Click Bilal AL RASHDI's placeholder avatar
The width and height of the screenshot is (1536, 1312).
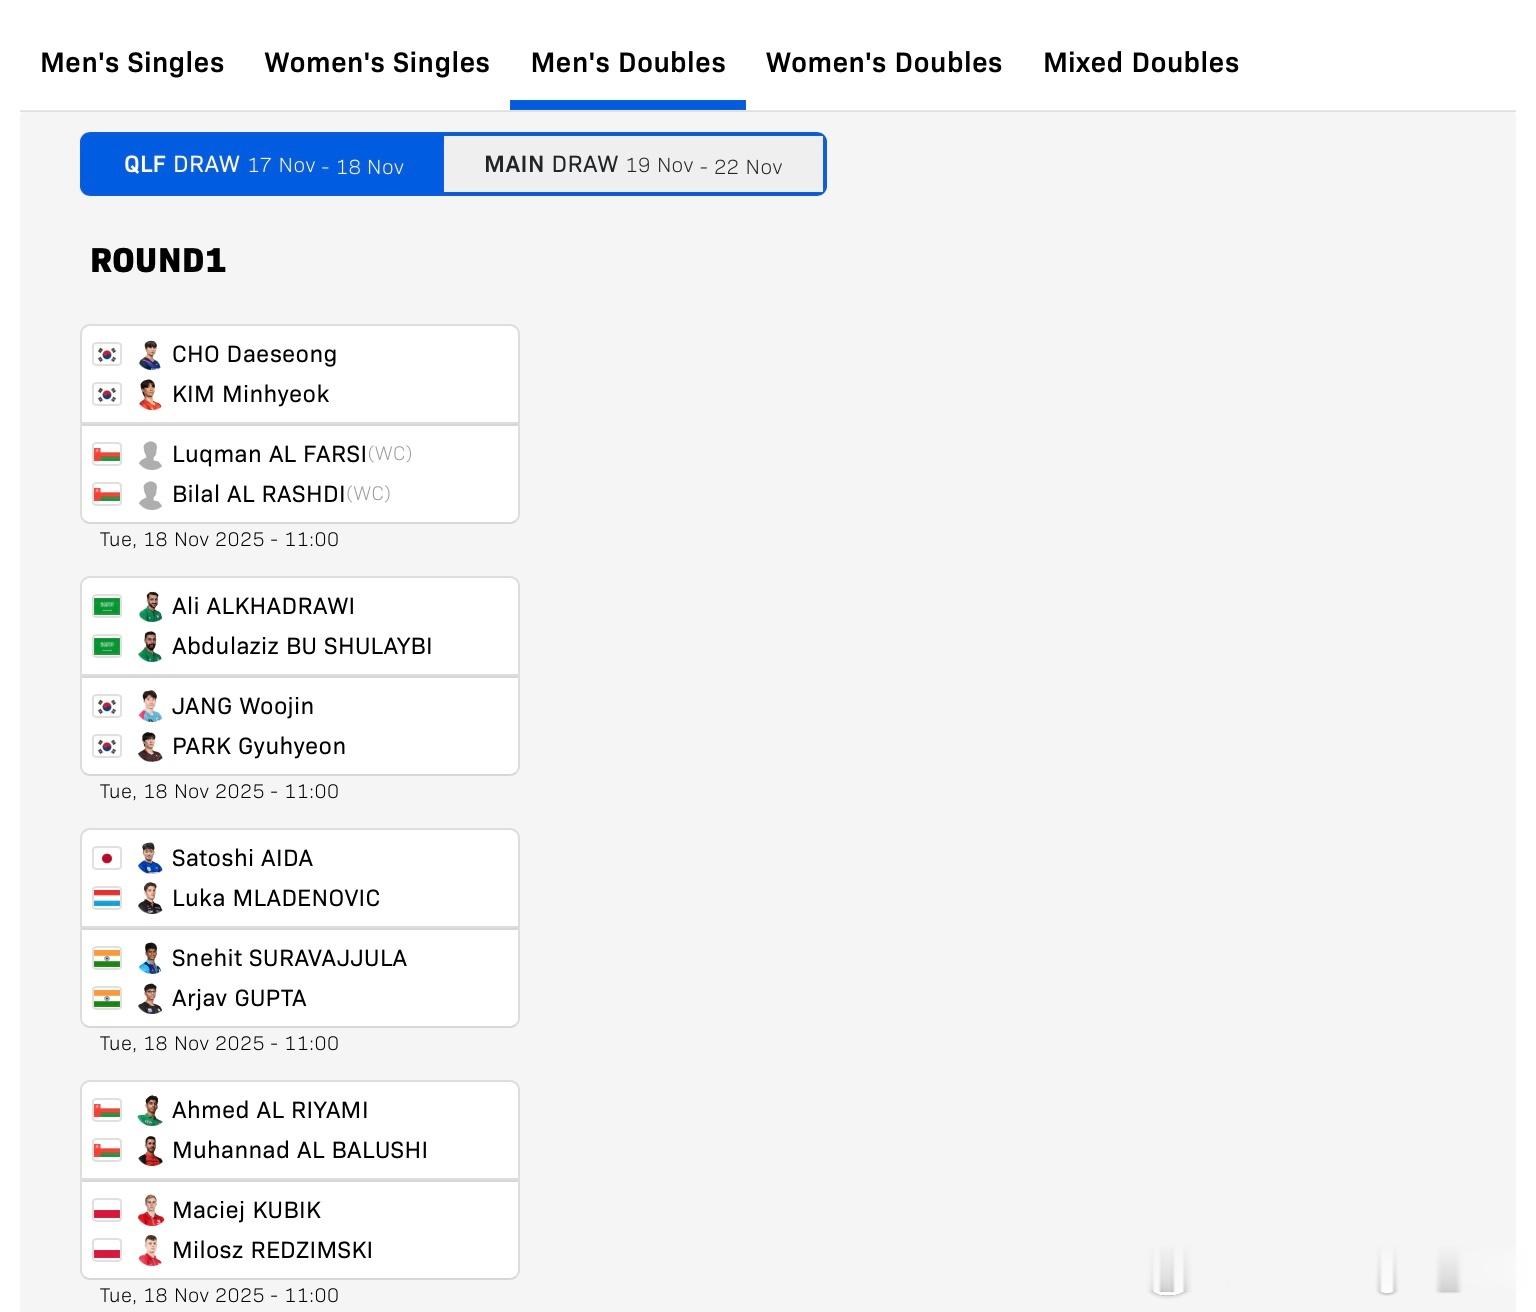(x=150, y=494)
